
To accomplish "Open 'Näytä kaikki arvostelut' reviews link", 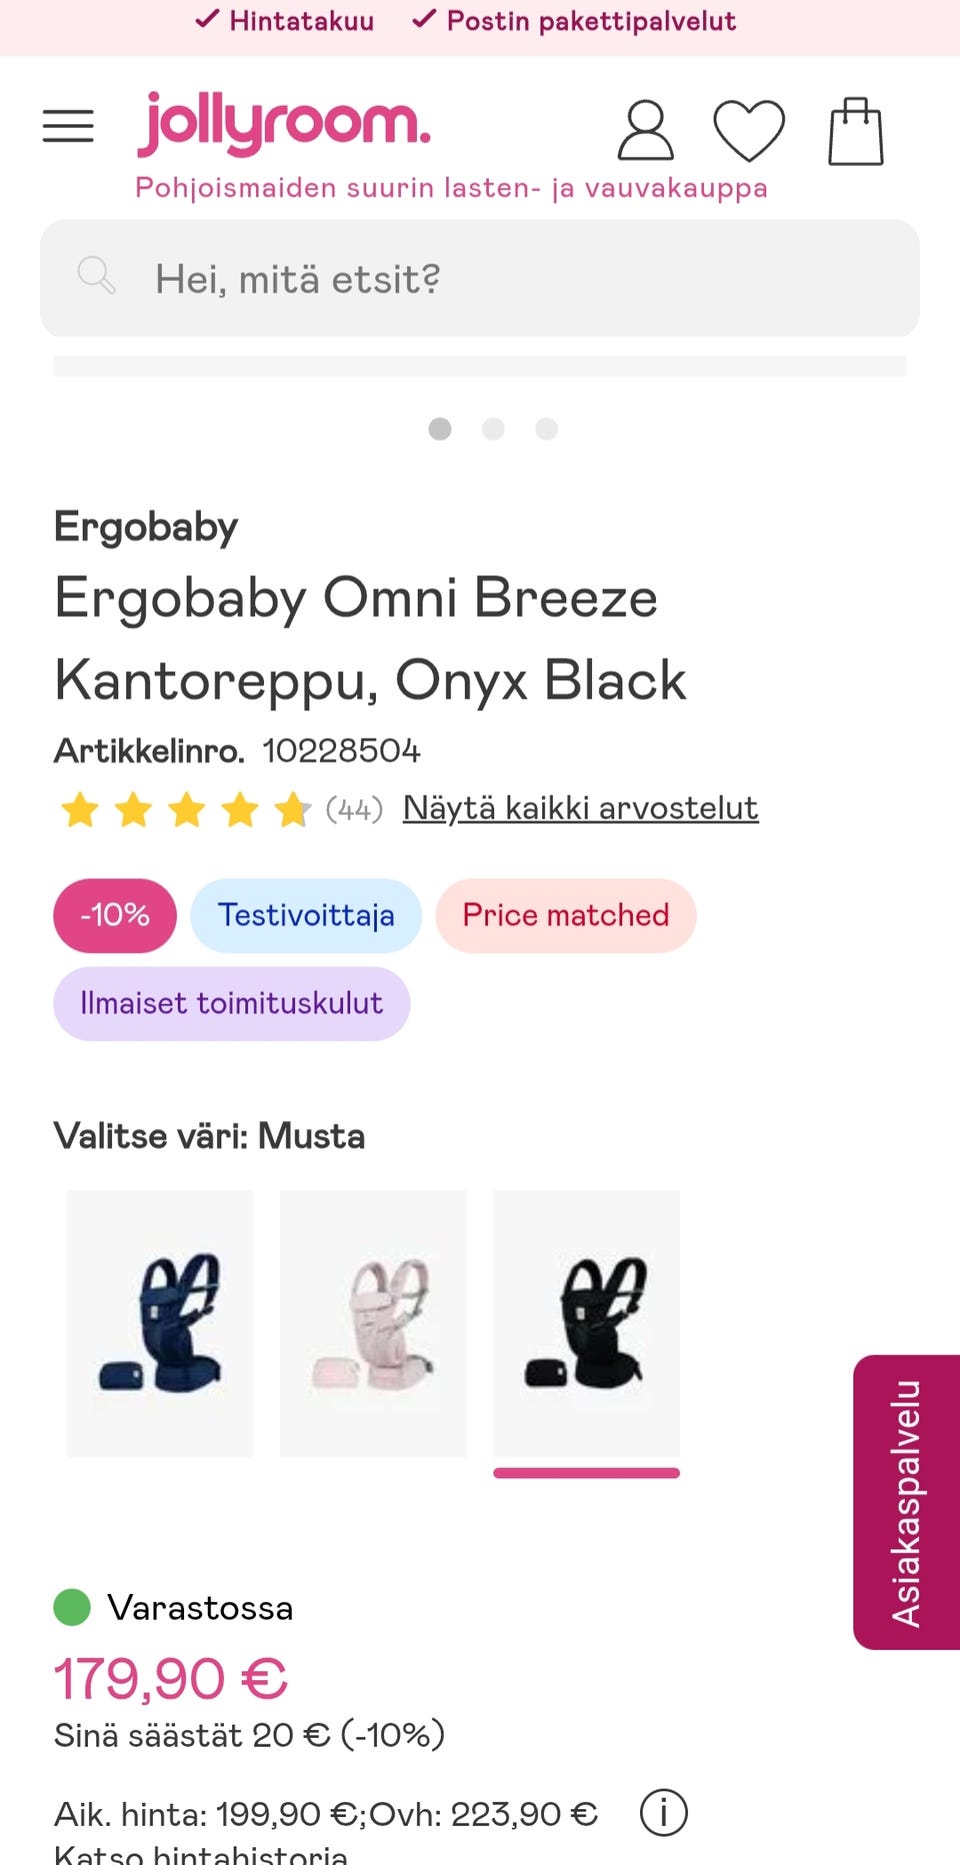I will click(x=580, y=808).
